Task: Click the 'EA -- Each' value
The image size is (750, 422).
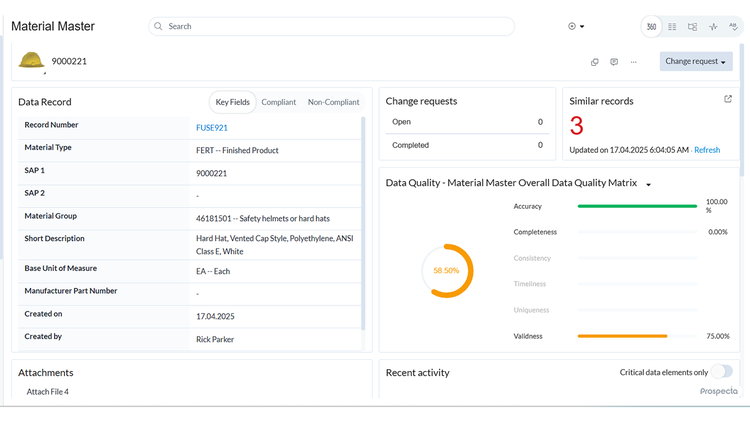Action: click(x=213, y=271)
